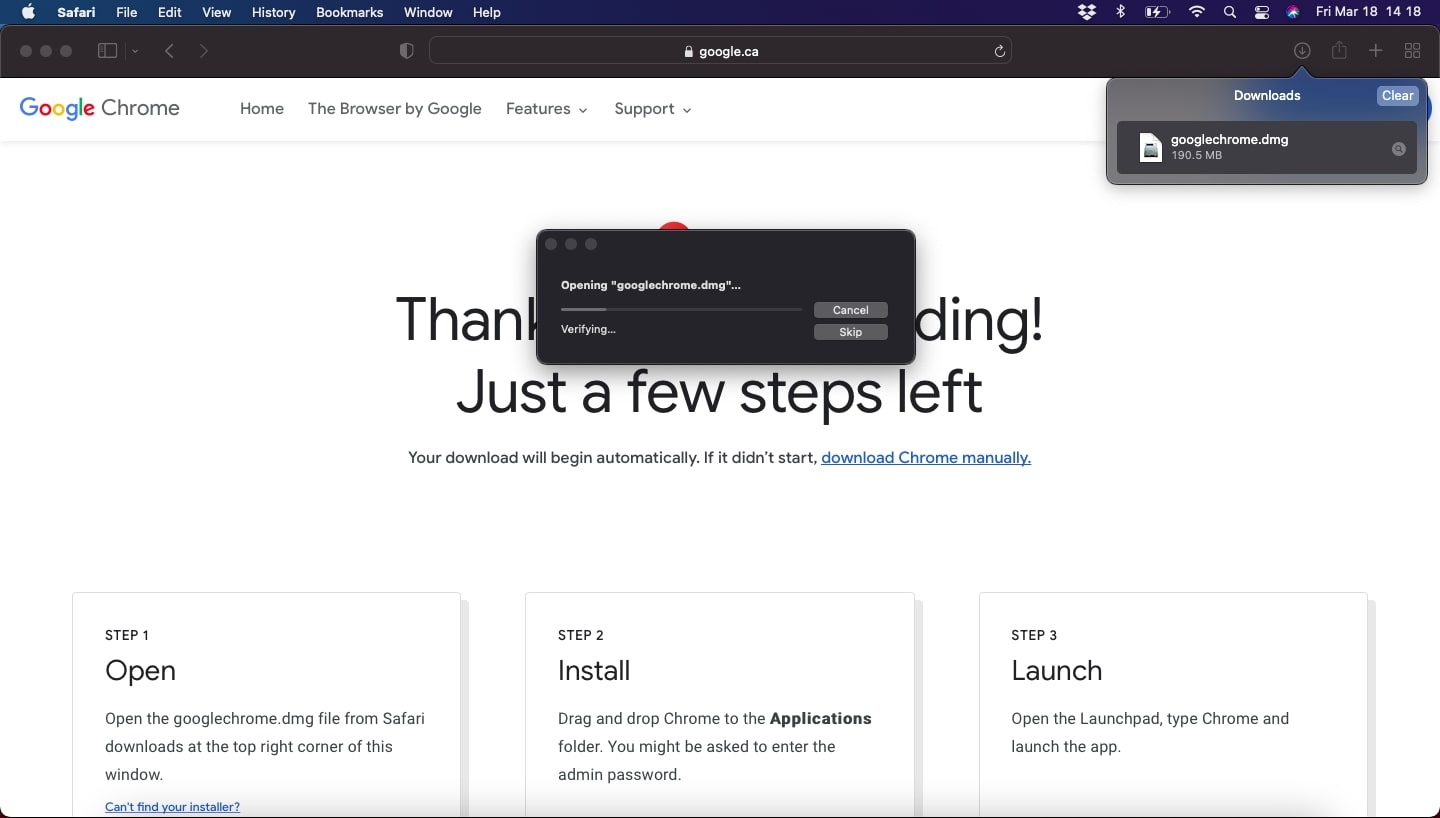Screen dimensions: 1440x818
Task: Click the Downloads toolbar icon
Action: tap(1302, 51)
